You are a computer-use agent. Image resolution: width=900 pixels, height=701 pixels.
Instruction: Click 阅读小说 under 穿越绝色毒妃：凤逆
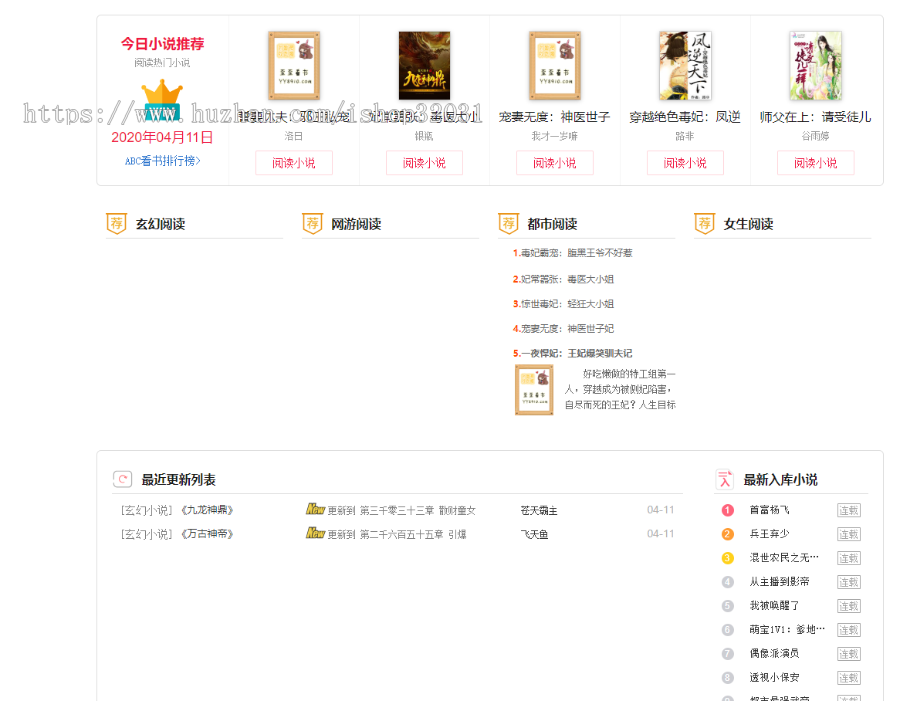tap(685, 162)
